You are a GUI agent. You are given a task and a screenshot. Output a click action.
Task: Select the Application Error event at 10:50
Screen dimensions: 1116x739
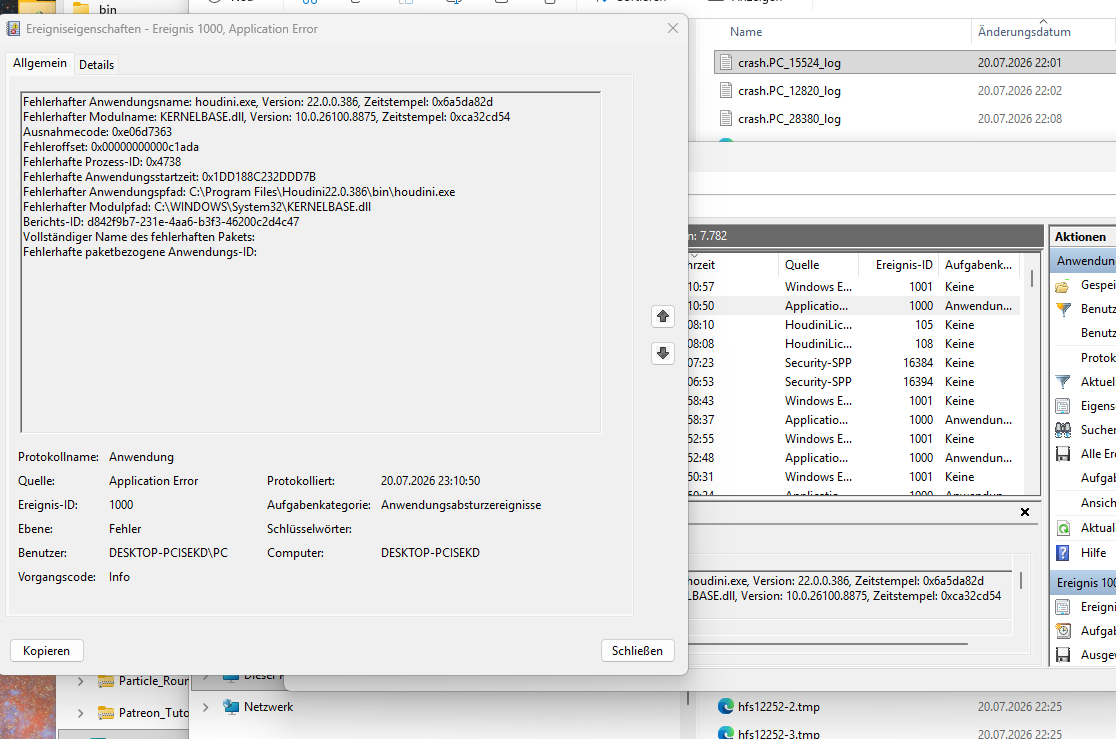point(854,305)
